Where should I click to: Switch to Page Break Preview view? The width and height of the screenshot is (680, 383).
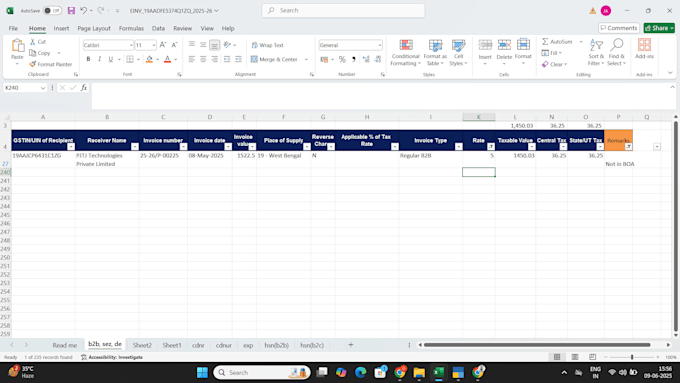click(x=592, y=357)
